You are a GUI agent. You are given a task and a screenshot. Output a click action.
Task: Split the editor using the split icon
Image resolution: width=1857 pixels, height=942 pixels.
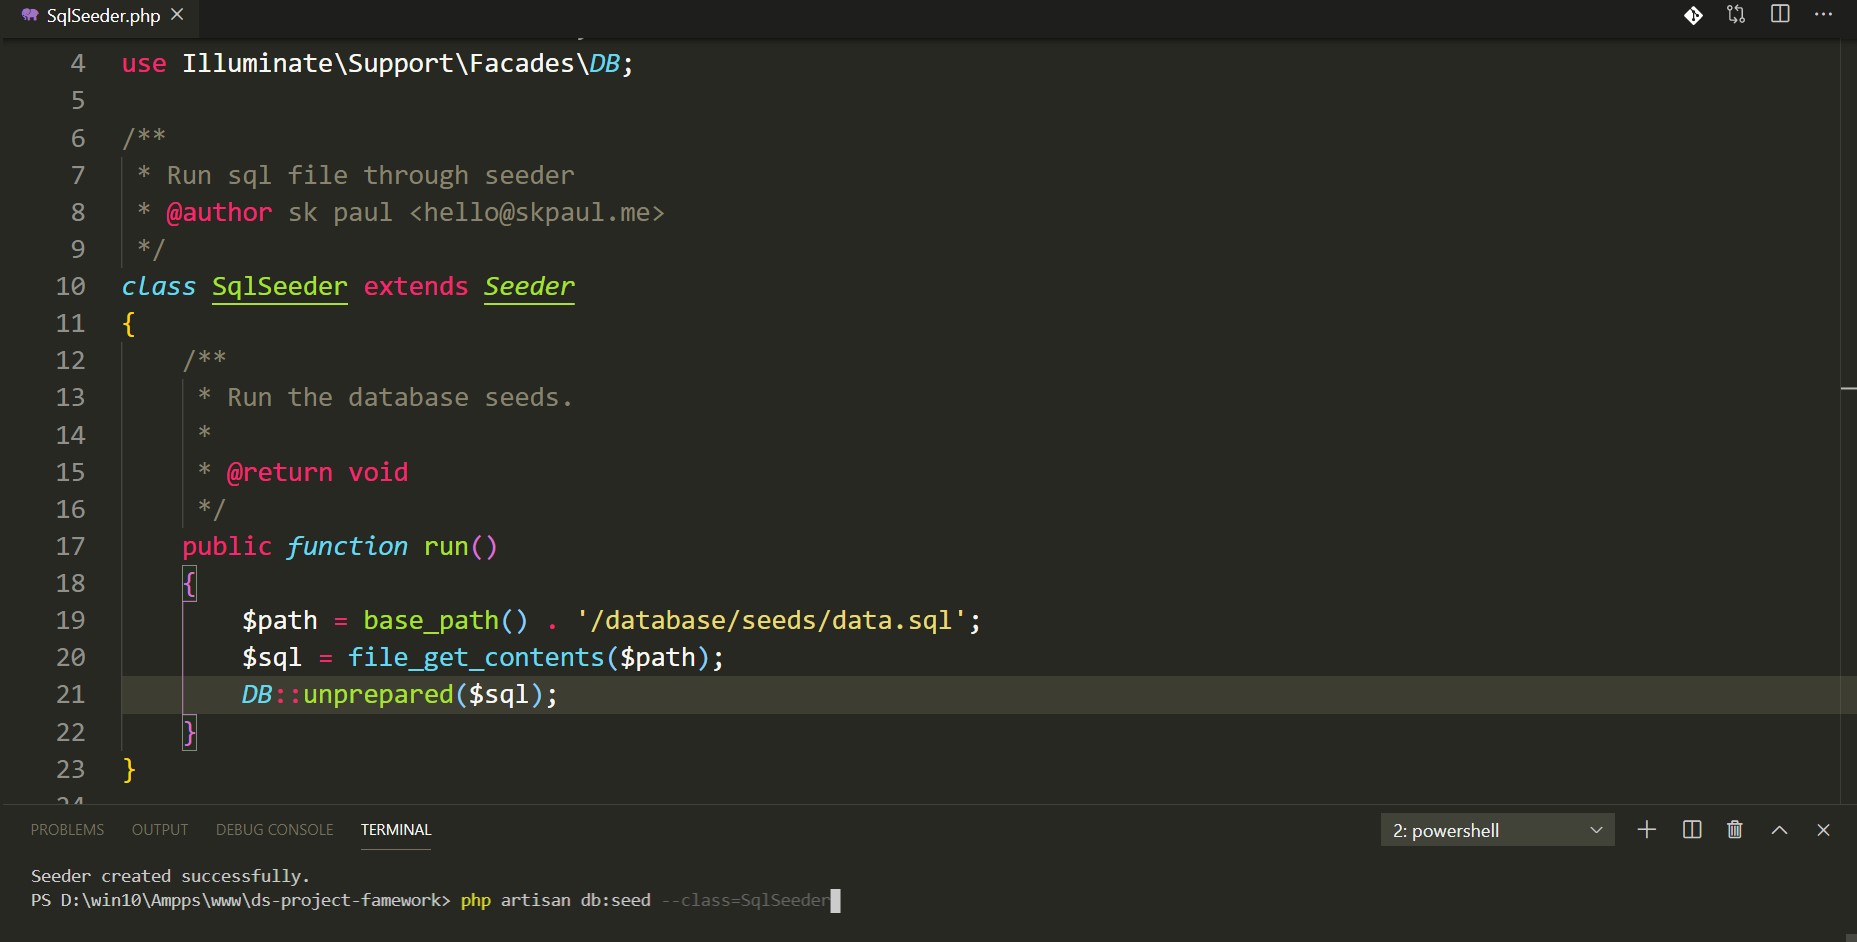(1781, 15)
